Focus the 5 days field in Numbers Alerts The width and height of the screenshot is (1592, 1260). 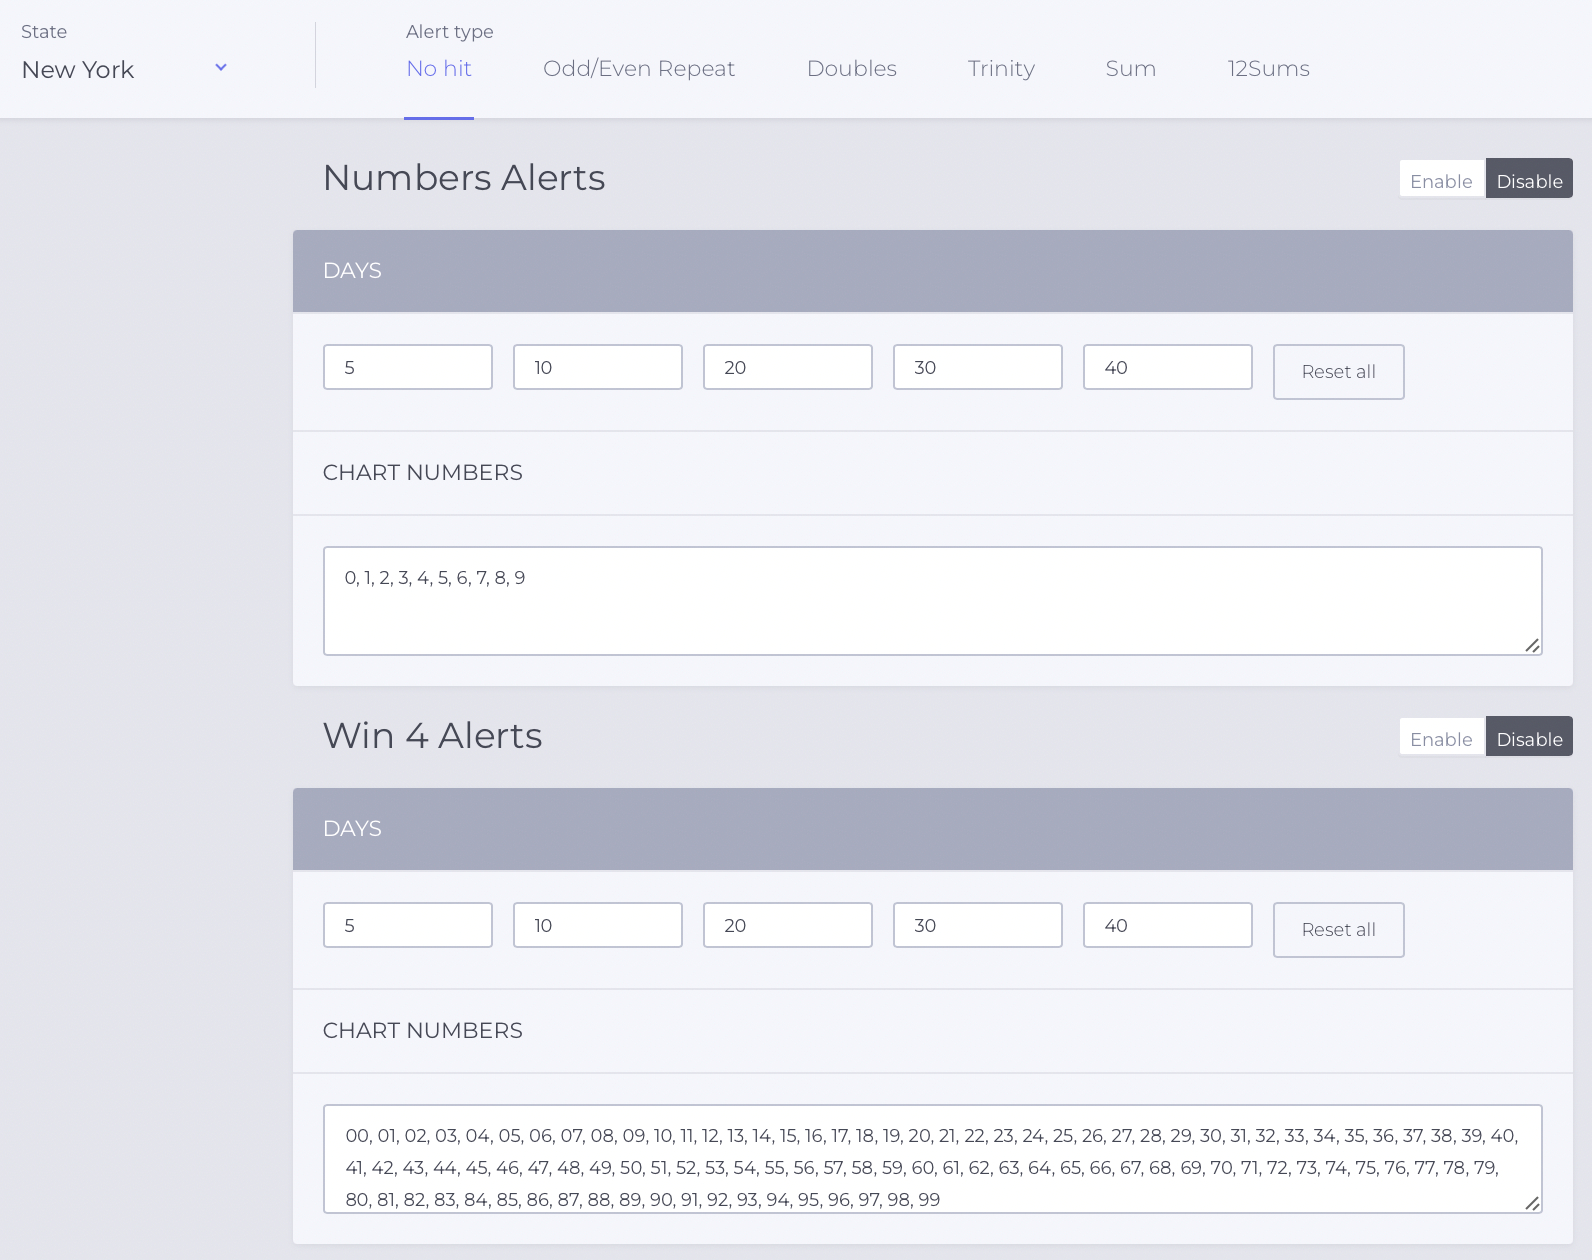click(408, 367)
